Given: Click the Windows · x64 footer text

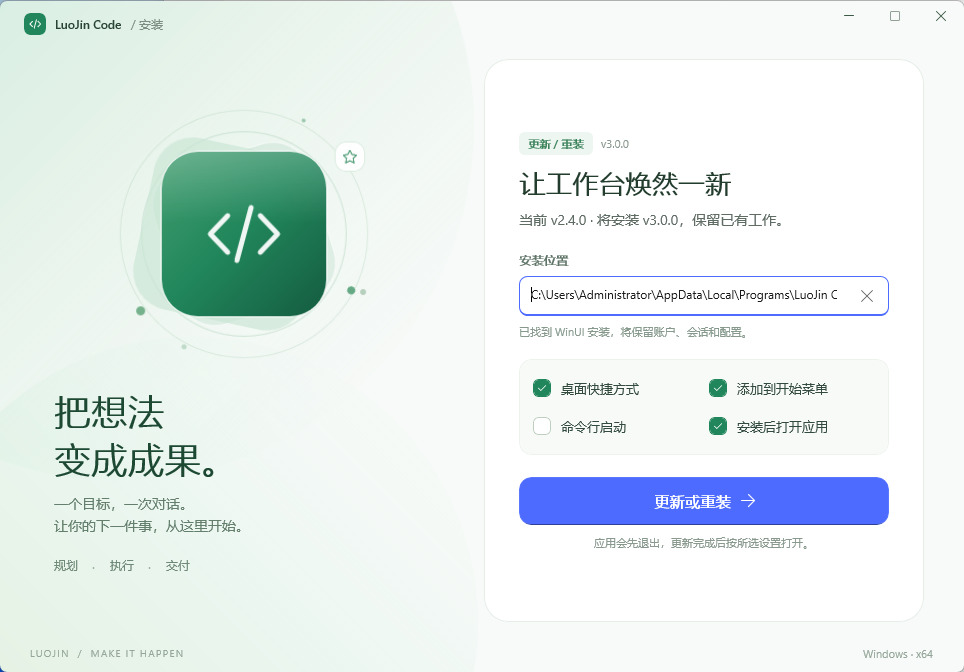Looking at the screenshot, I should tap(898, 654).
